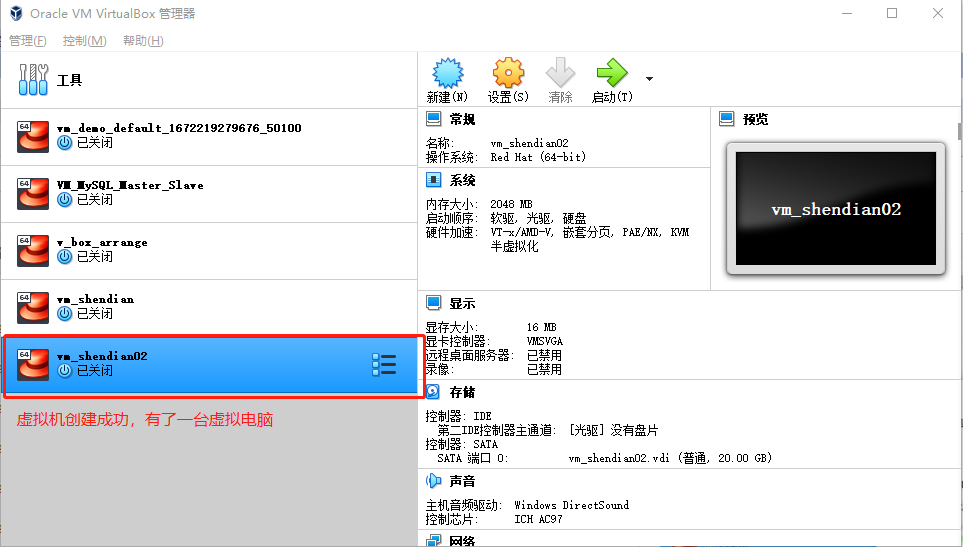This screenshot has width=963, height=547.
Task: Click optical drive entry [光驱] 没有盘片
Action: click(614, 430)
